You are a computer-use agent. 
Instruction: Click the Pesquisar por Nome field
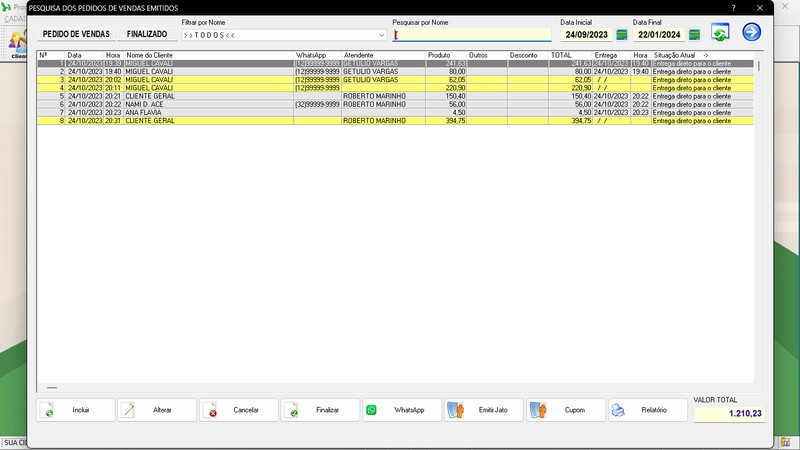[472, 35]
